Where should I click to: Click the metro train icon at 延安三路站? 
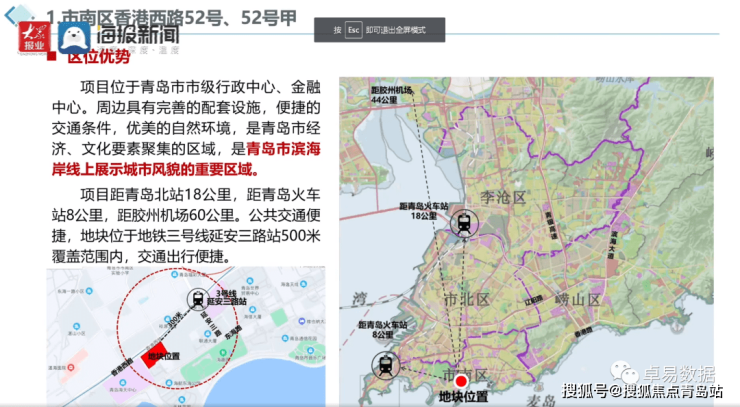pyautogui.click(x=198, y=299)
